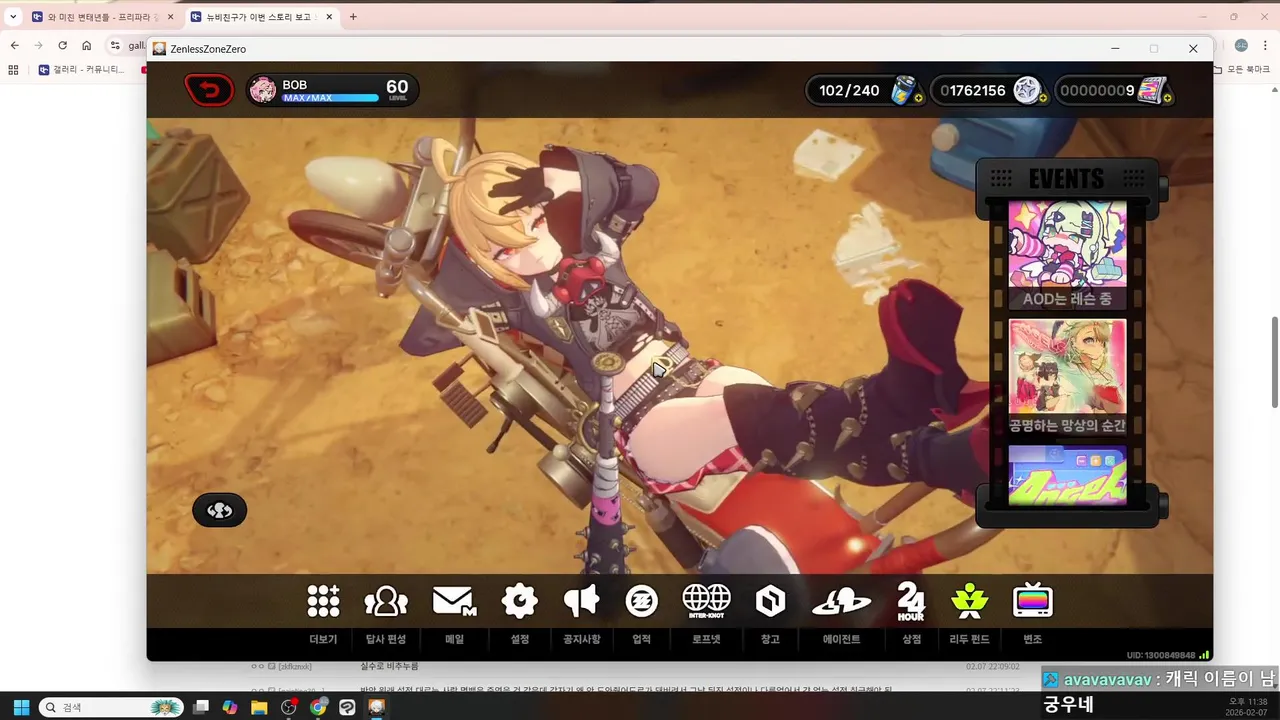
Task: Click the 00000009 Polychrome counter
Action: coord(1097,91)
